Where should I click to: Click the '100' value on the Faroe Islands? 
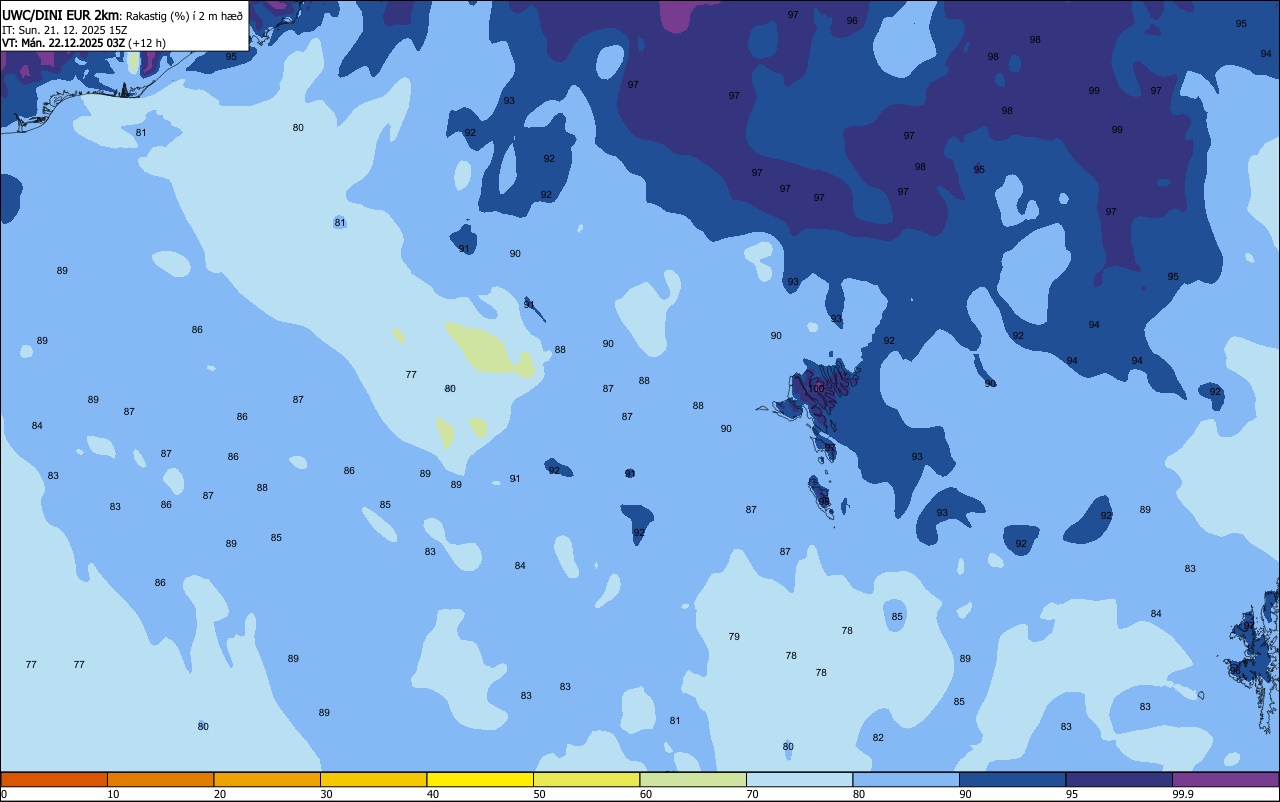(x=817, y=388)
